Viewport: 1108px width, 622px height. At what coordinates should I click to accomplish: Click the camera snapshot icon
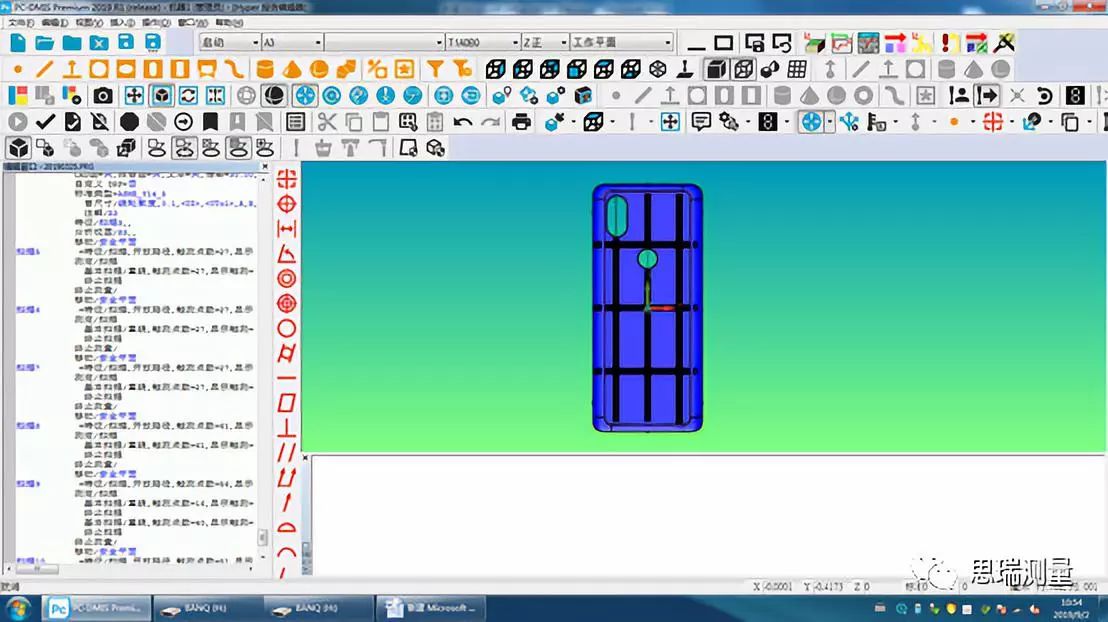point(103,96)
